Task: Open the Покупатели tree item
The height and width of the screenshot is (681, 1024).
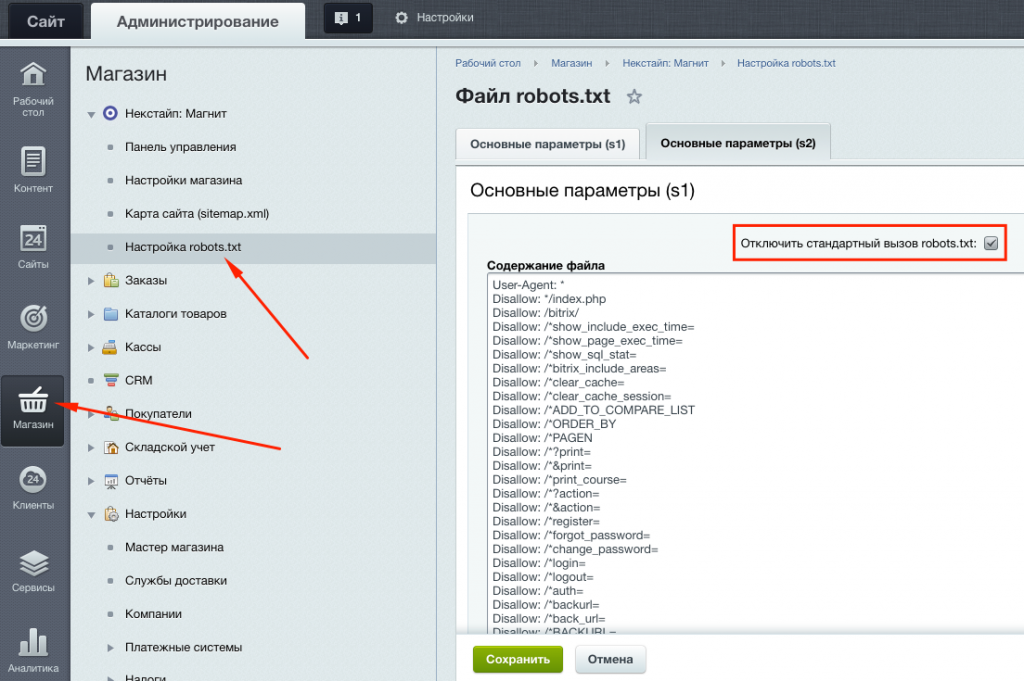Action: [158, 414]
